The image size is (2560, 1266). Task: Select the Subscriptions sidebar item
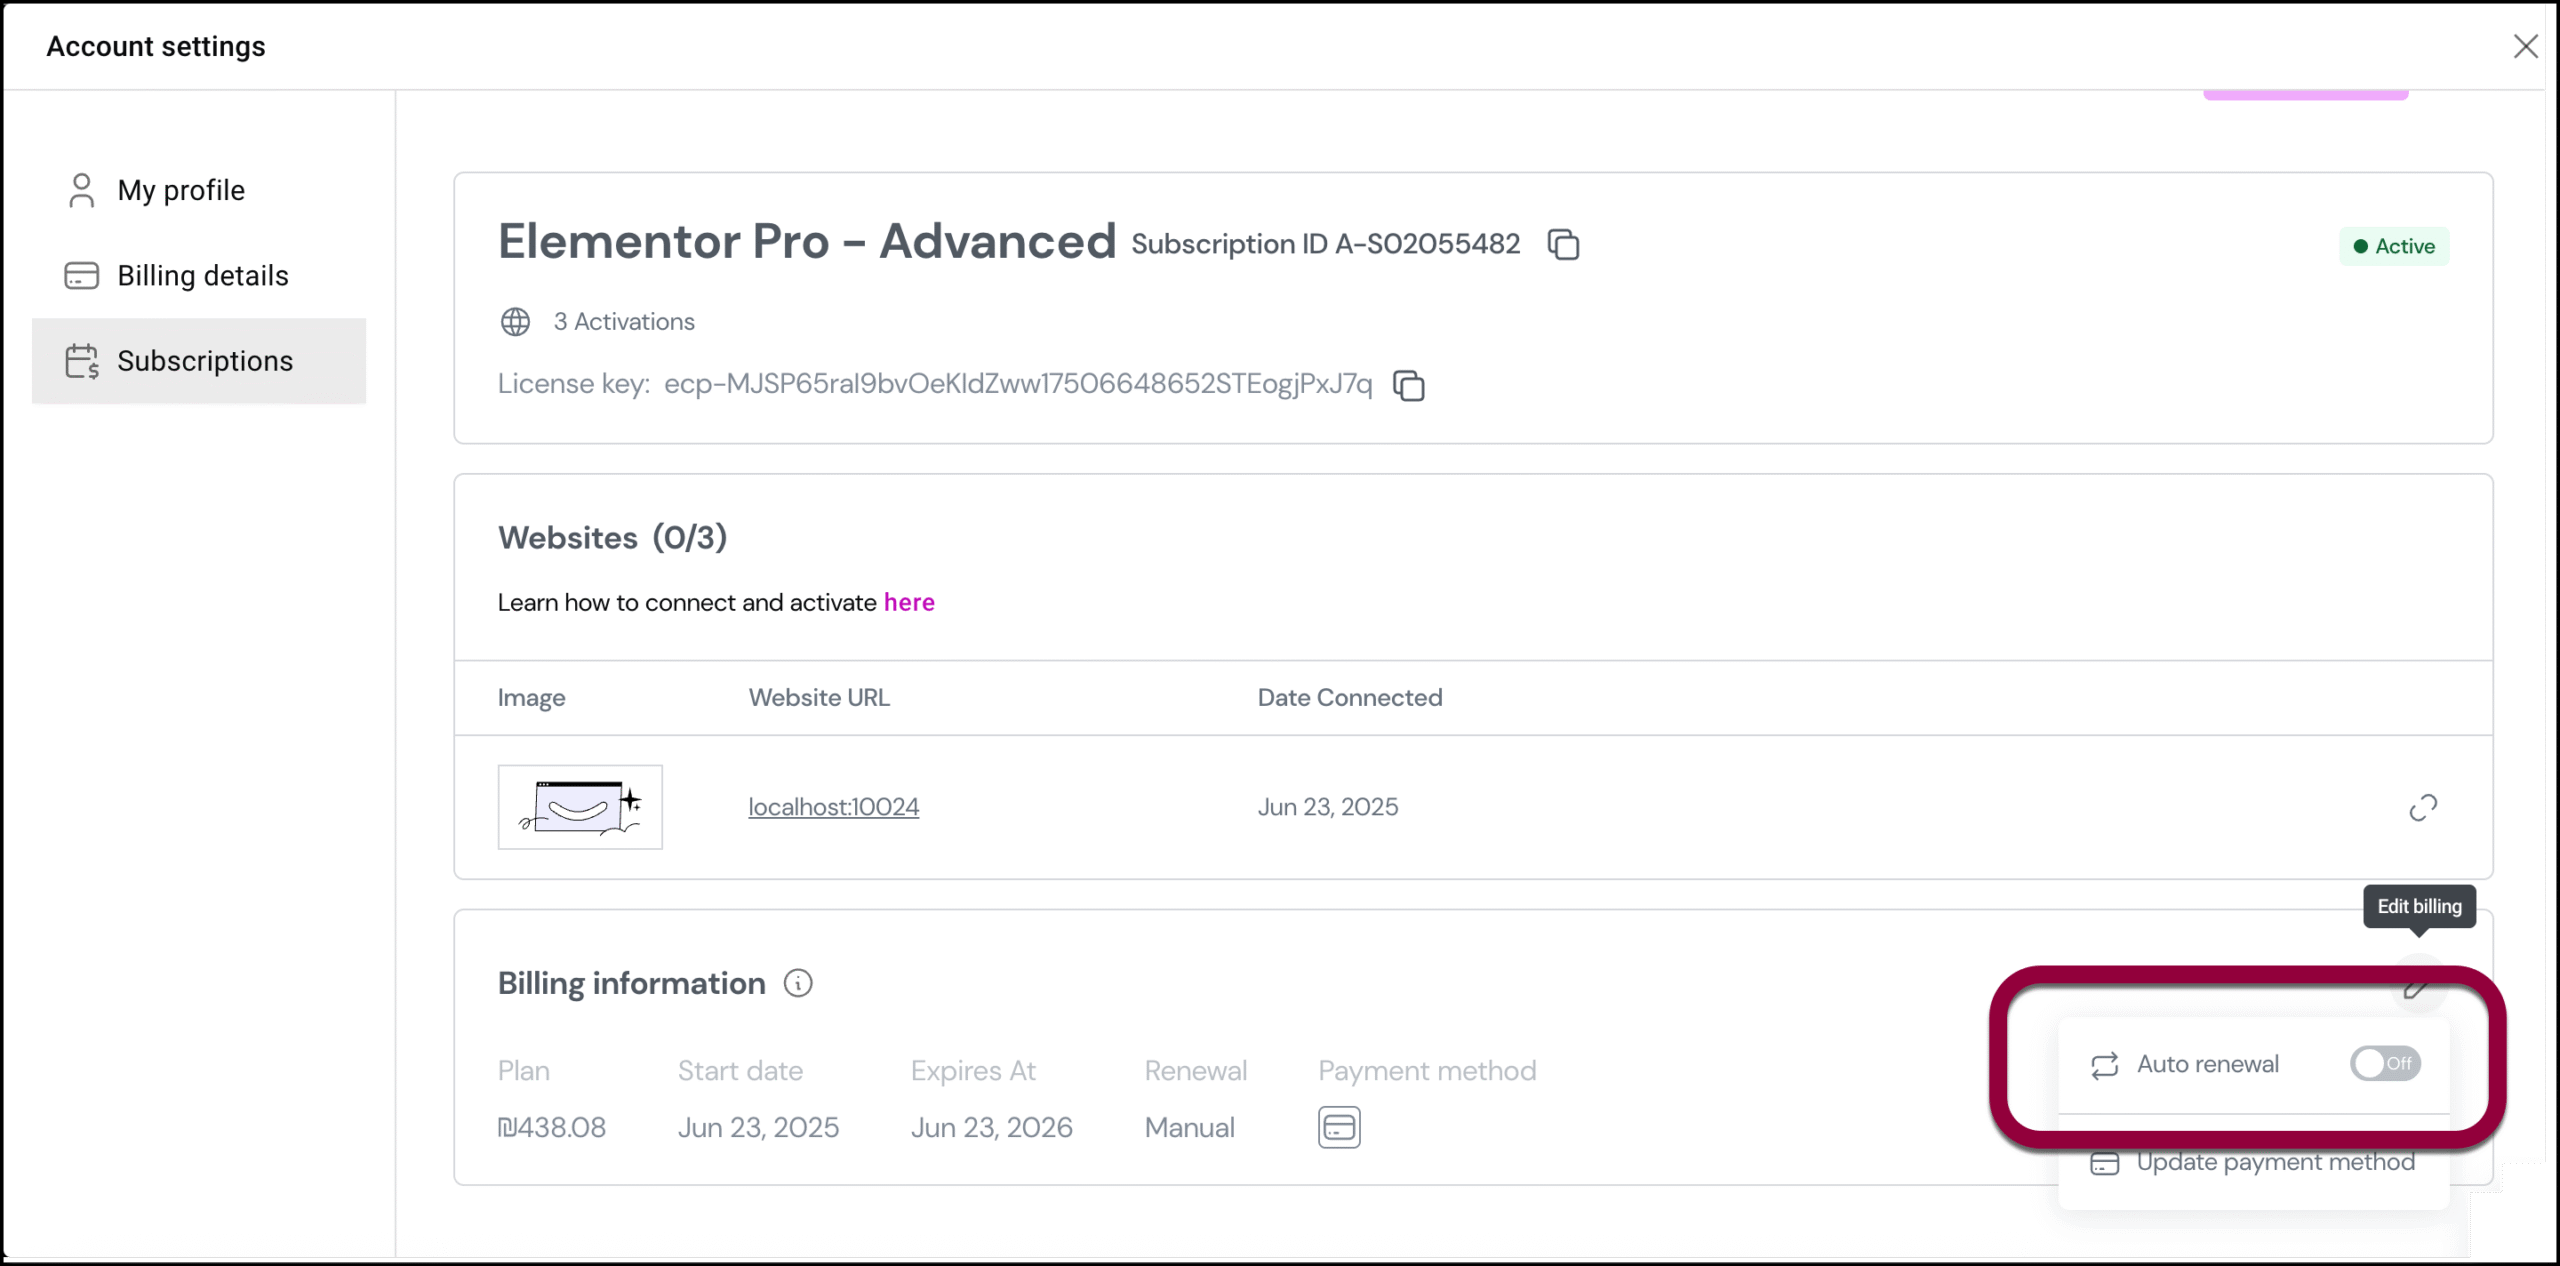click(x=199, y=361)
